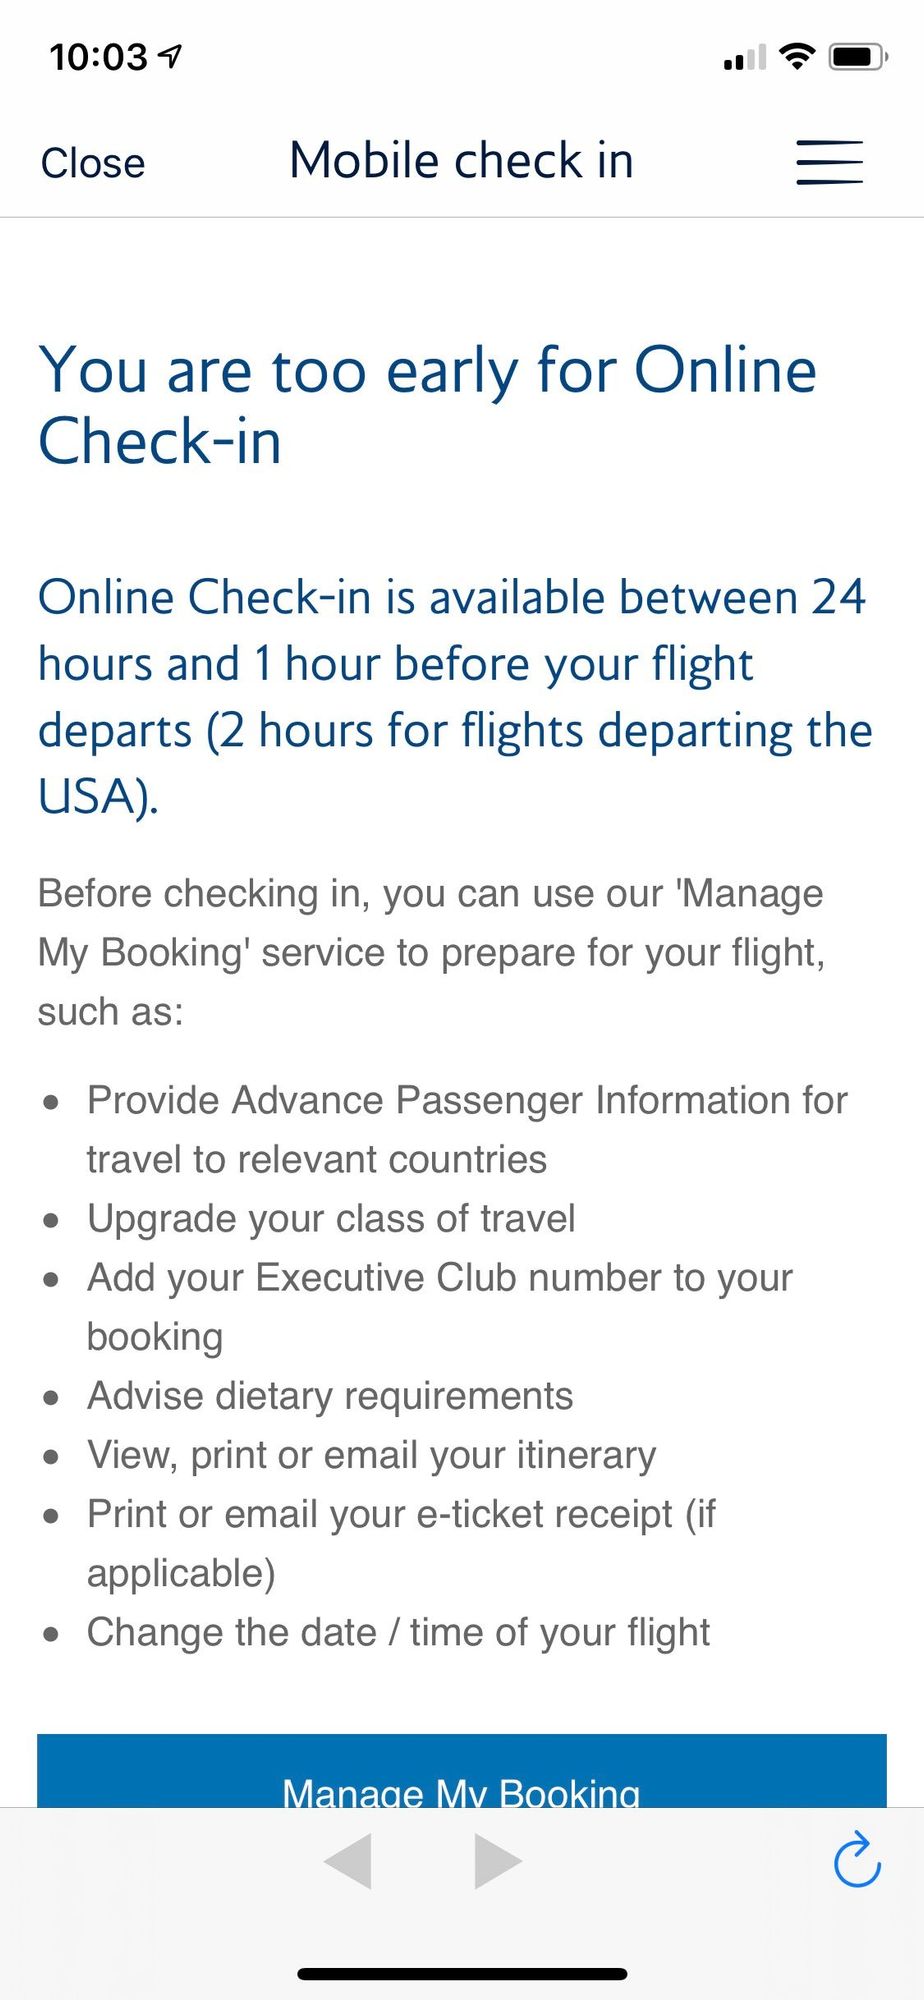Tap "Add your Executive Club number" item
The width and height of the screenshot is (924, 2000).
click(x=440, y=1278)
